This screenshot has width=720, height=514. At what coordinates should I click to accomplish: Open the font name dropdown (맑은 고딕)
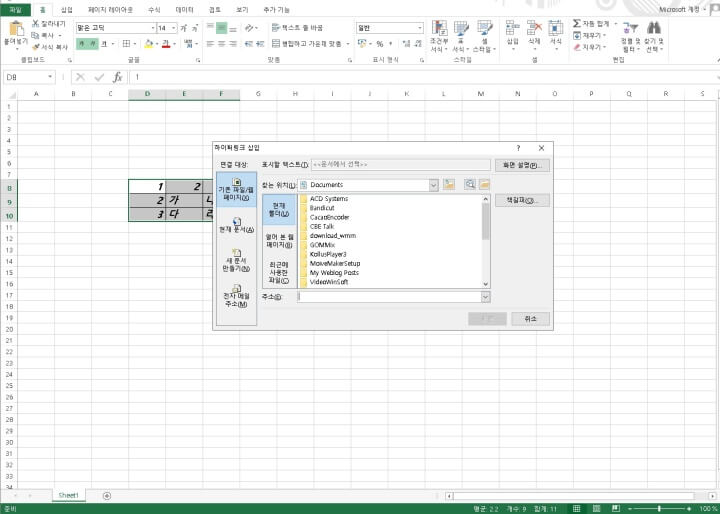pyautogui.click(x=153, y=28)
